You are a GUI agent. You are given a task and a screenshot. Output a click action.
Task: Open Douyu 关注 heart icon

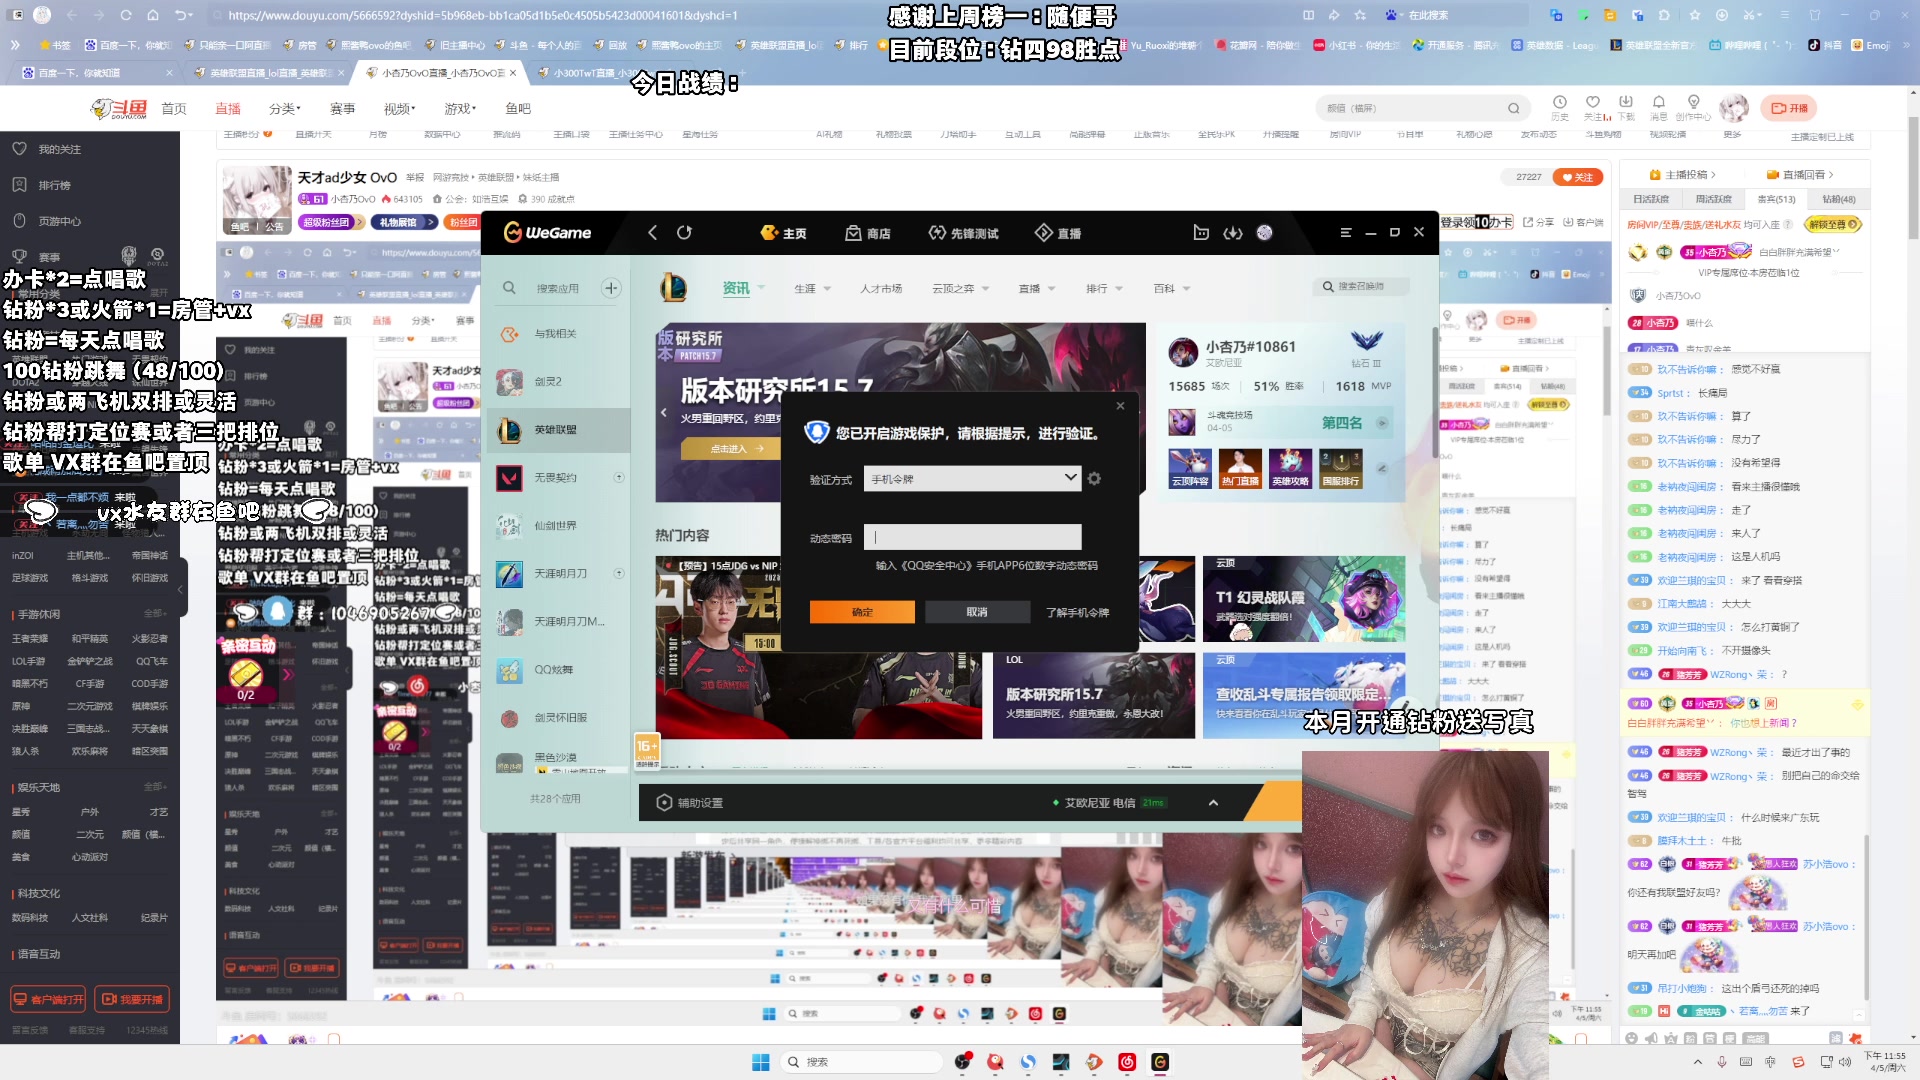pyautogui.click(x=1593, y=107)
